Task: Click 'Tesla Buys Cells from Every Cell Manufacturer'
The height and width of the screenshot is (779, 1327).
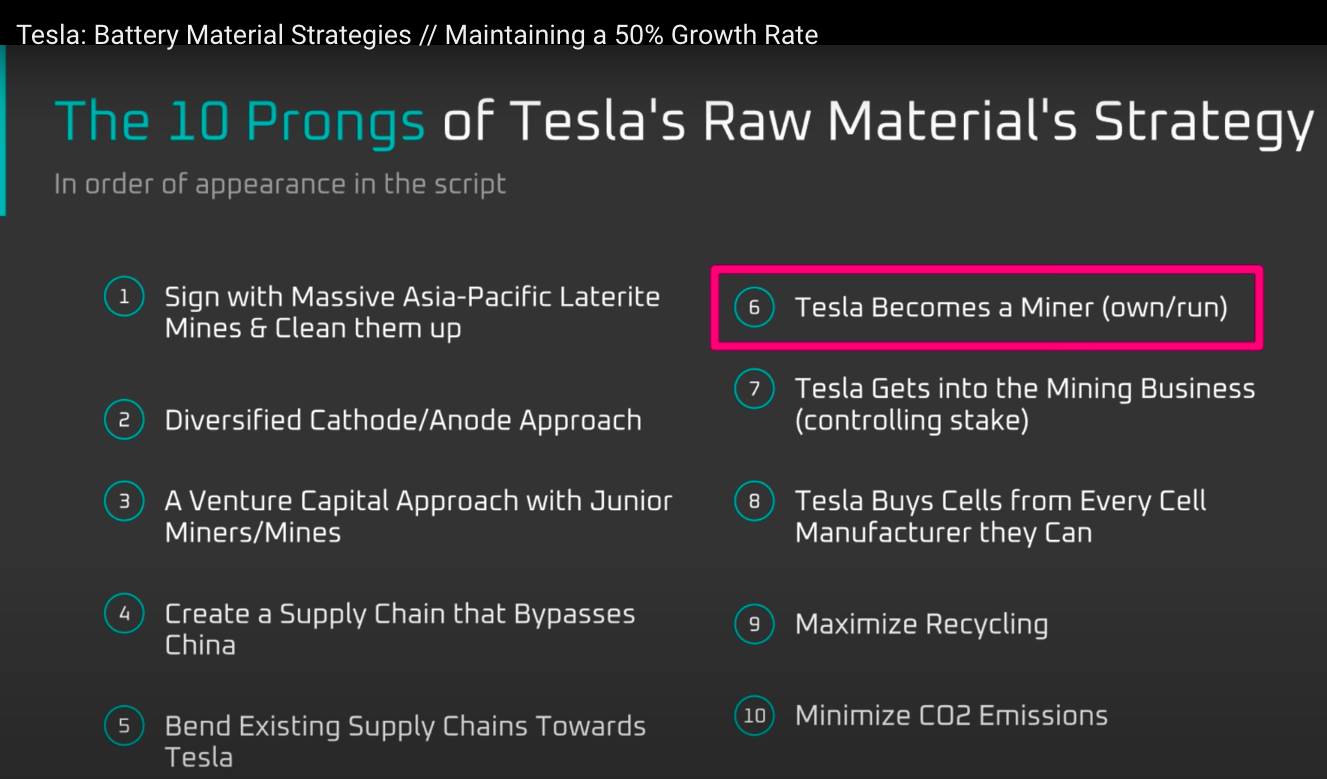Action: (1000, 516)
